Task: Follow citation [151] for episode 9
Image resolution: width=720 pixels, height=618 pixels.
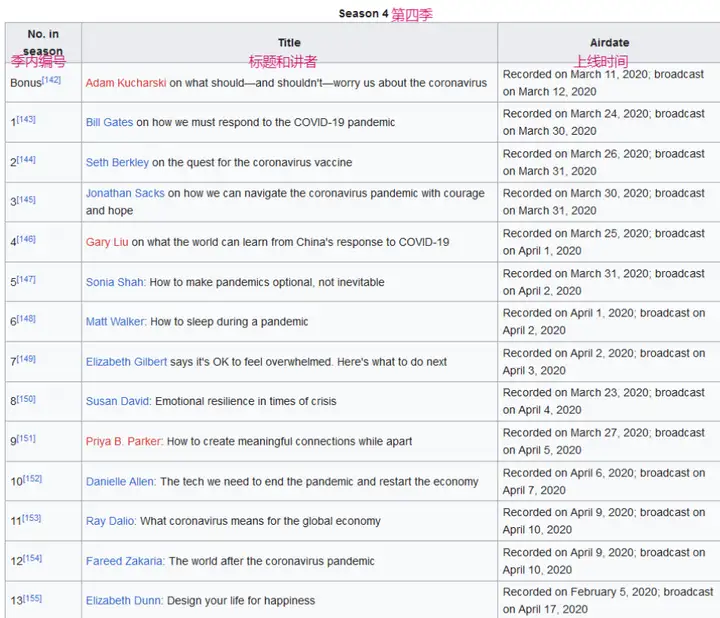Action: 26,438
